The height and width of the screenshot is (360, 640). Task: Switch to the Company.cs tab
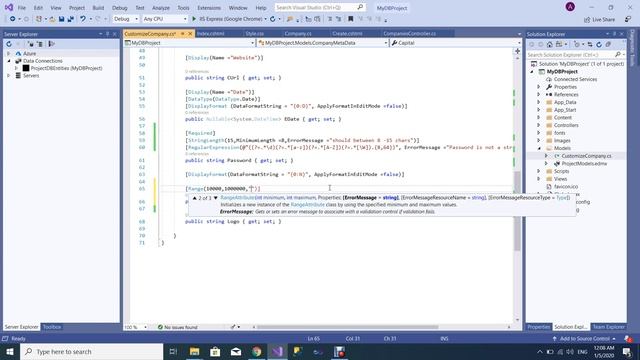click(x=298, y=33)
